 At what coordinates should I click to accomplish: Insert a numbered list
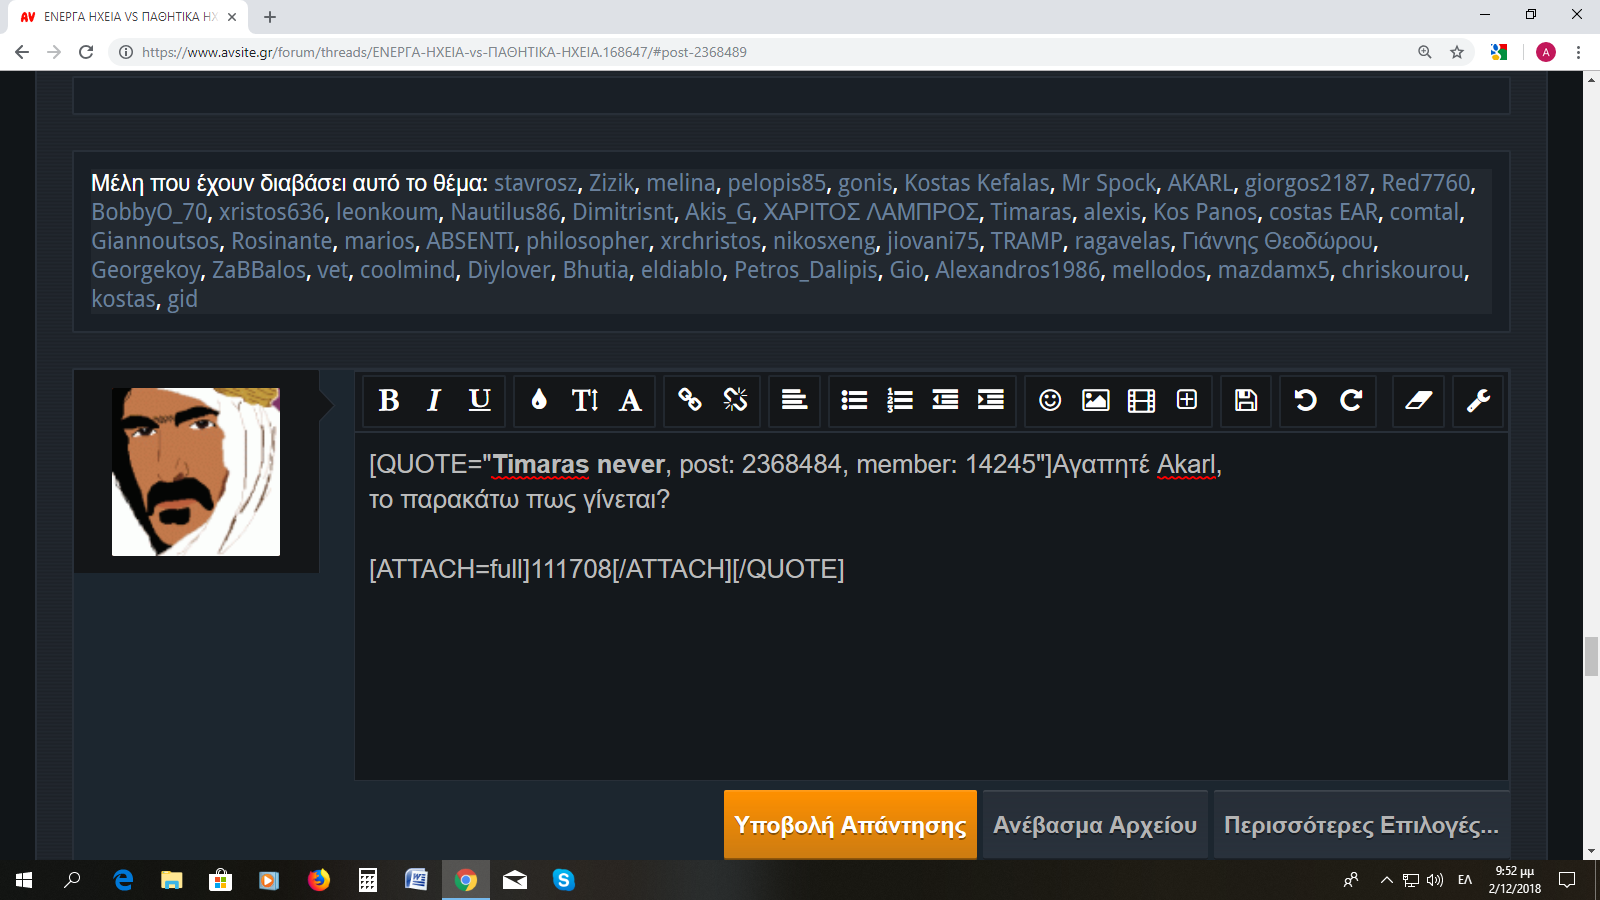coord(900,401)
